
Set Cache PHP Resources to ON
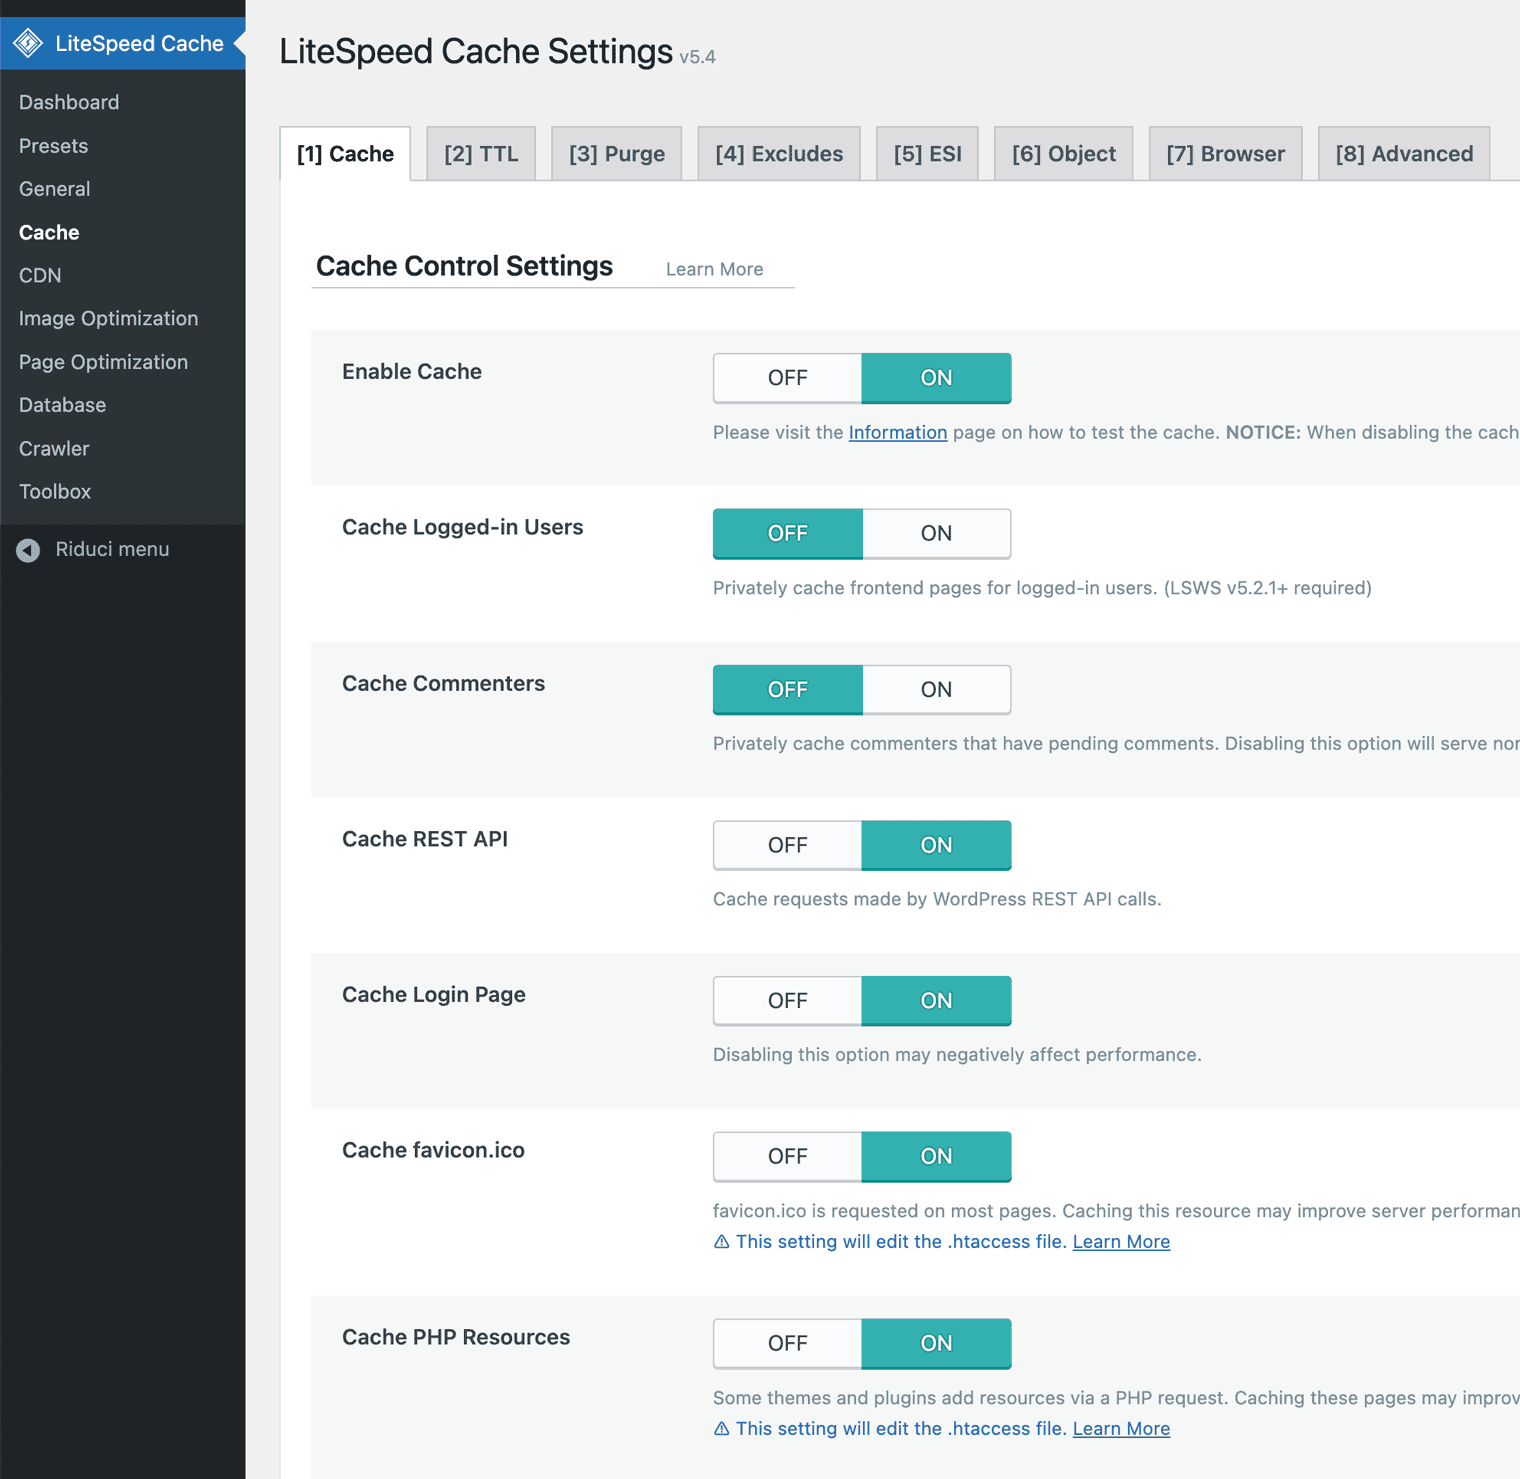point(936,1344)
